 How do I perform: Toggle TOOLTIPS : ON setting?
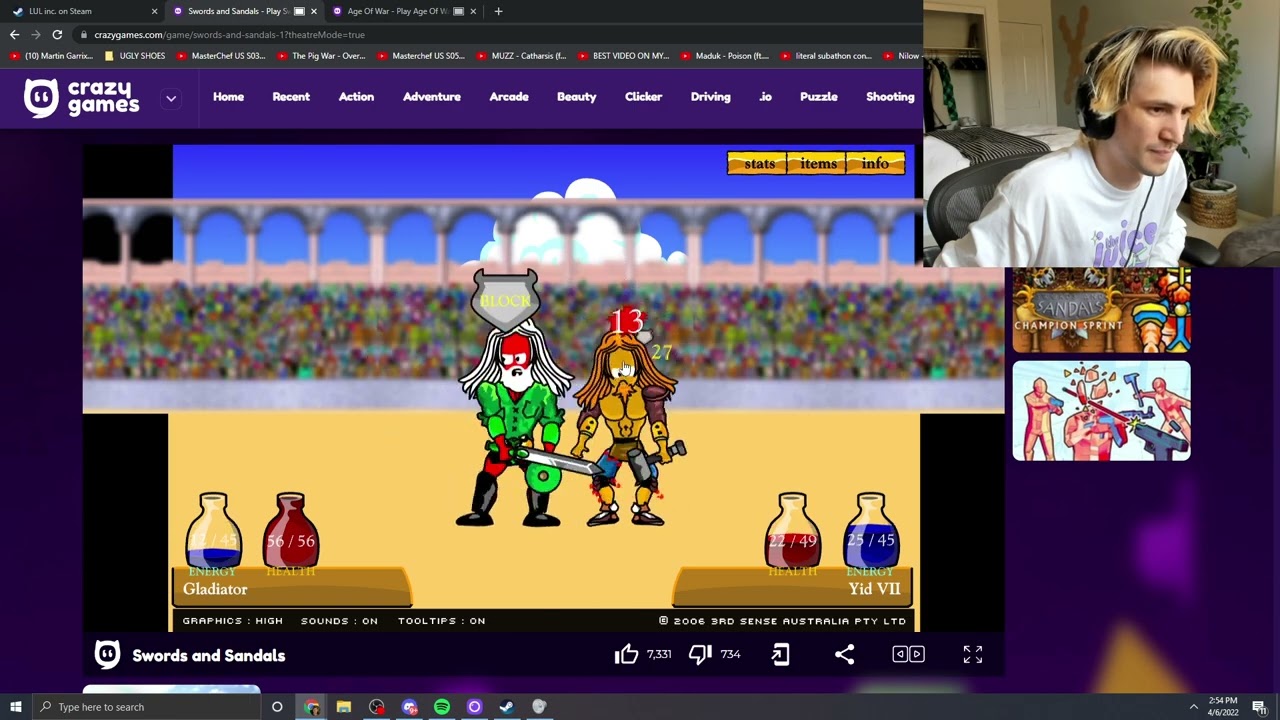point(441,621)
